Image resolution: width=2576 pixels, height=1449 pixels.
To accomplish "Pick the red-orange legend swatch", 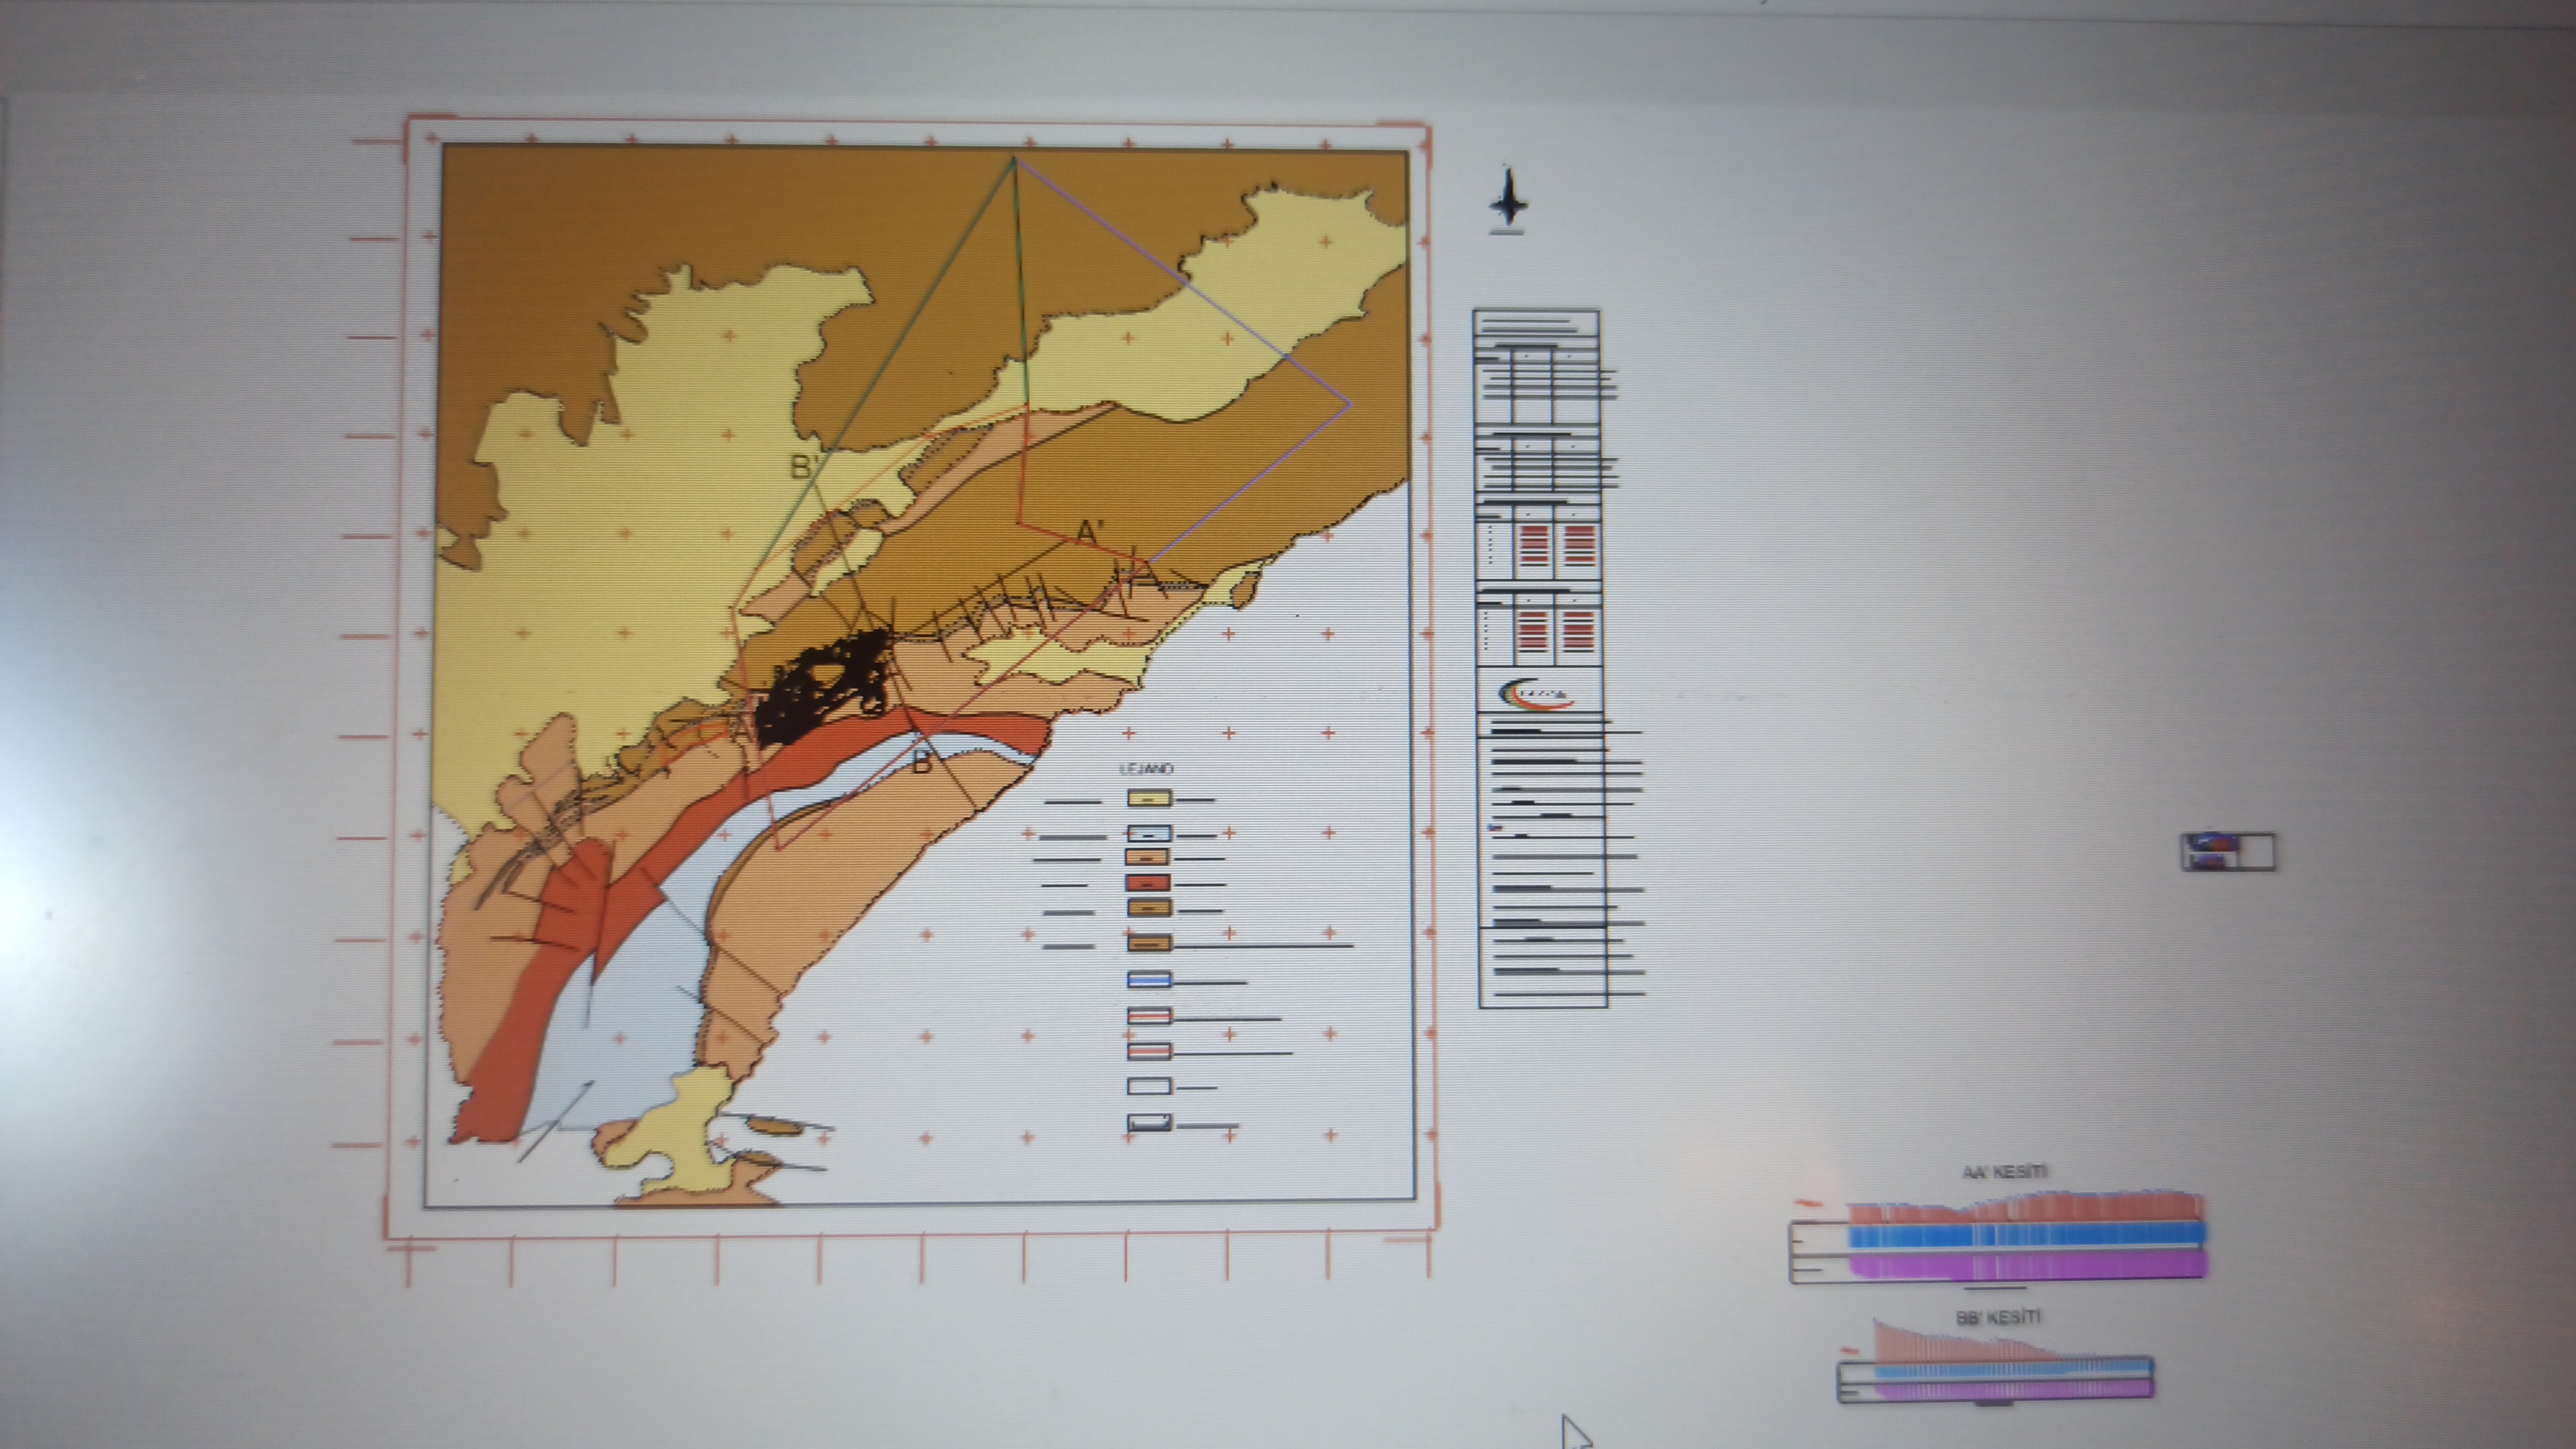I will (x=1148, y=884).
